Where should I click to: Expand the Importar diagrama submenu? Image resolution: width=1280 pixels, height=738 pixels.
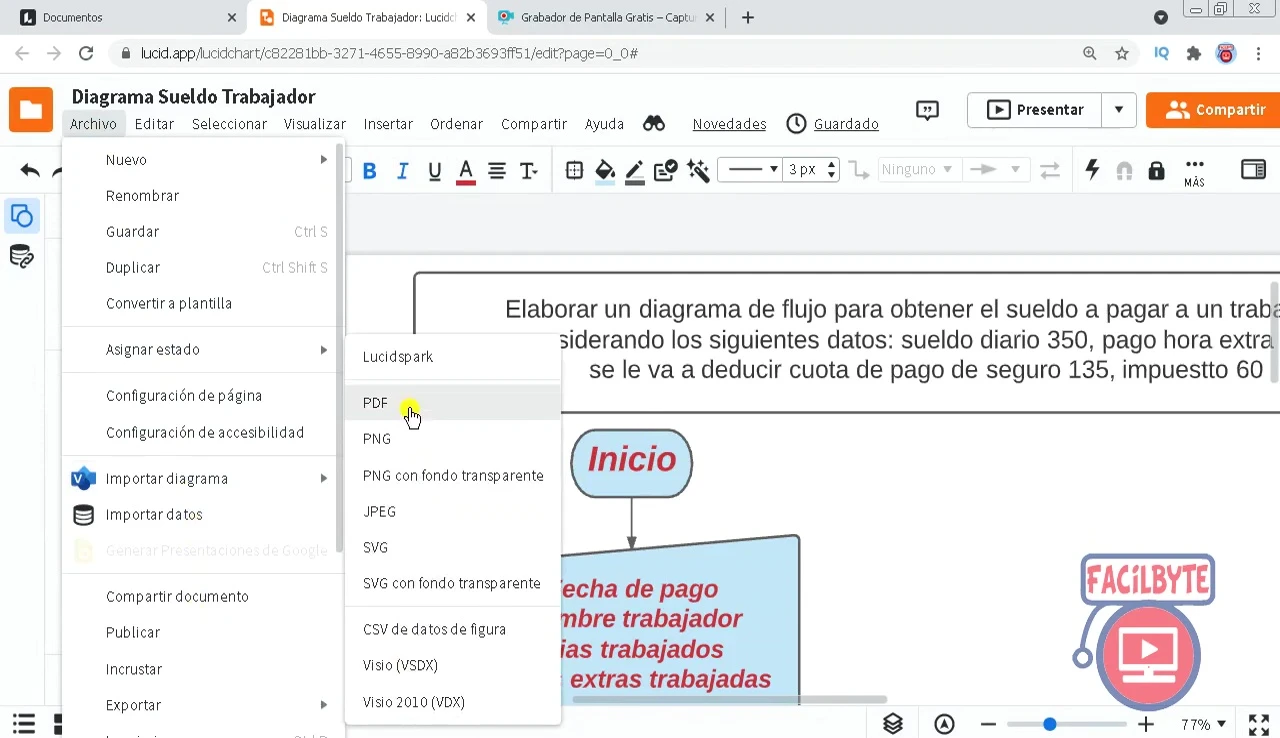click(200, 479)
